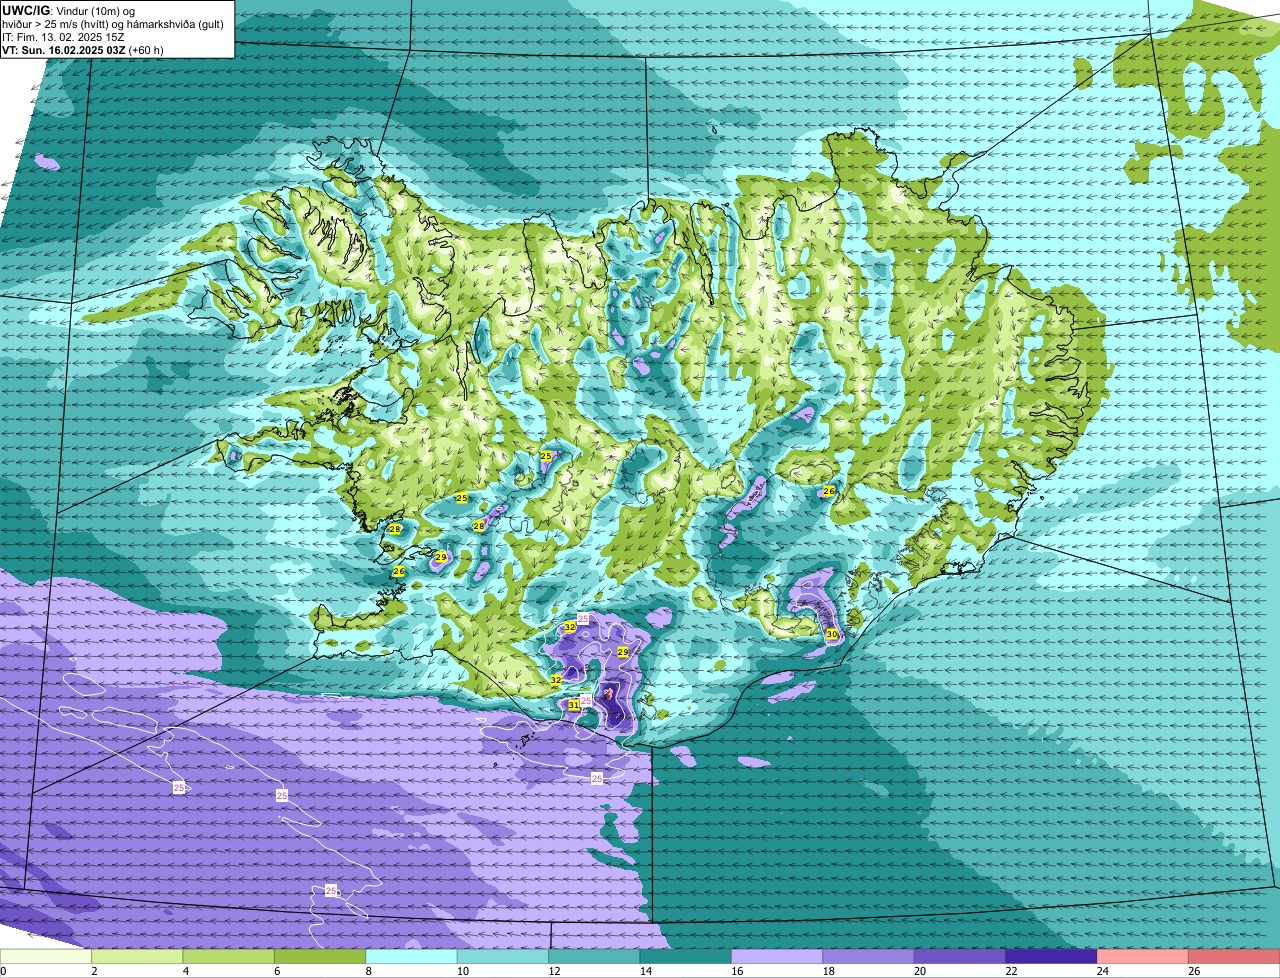The height and width of the screenshot is (978, 1280).
Task: Click the yellow 31 max gust label
Action: pyautogui.click(x=573, y=705)
